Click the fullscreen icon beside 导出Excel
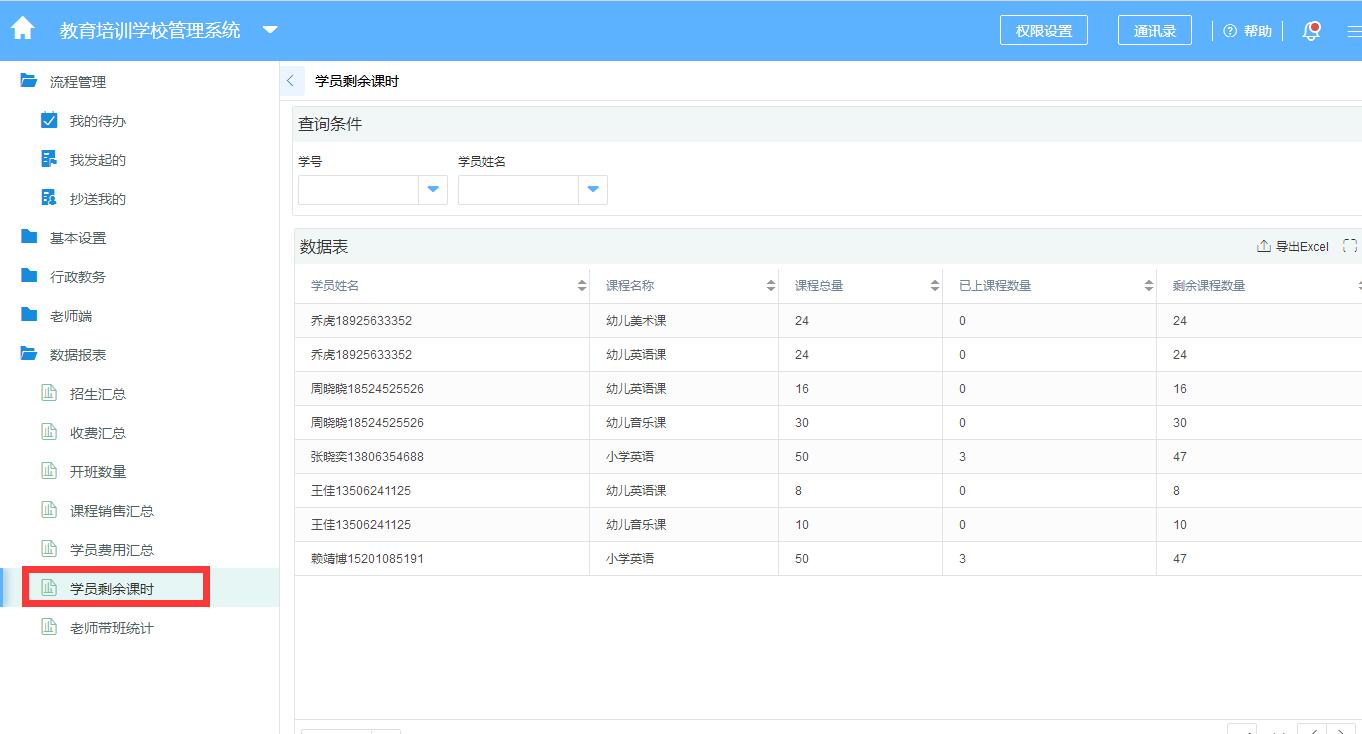Viewport: 1362px width, 734px height. pos(1350,246)
